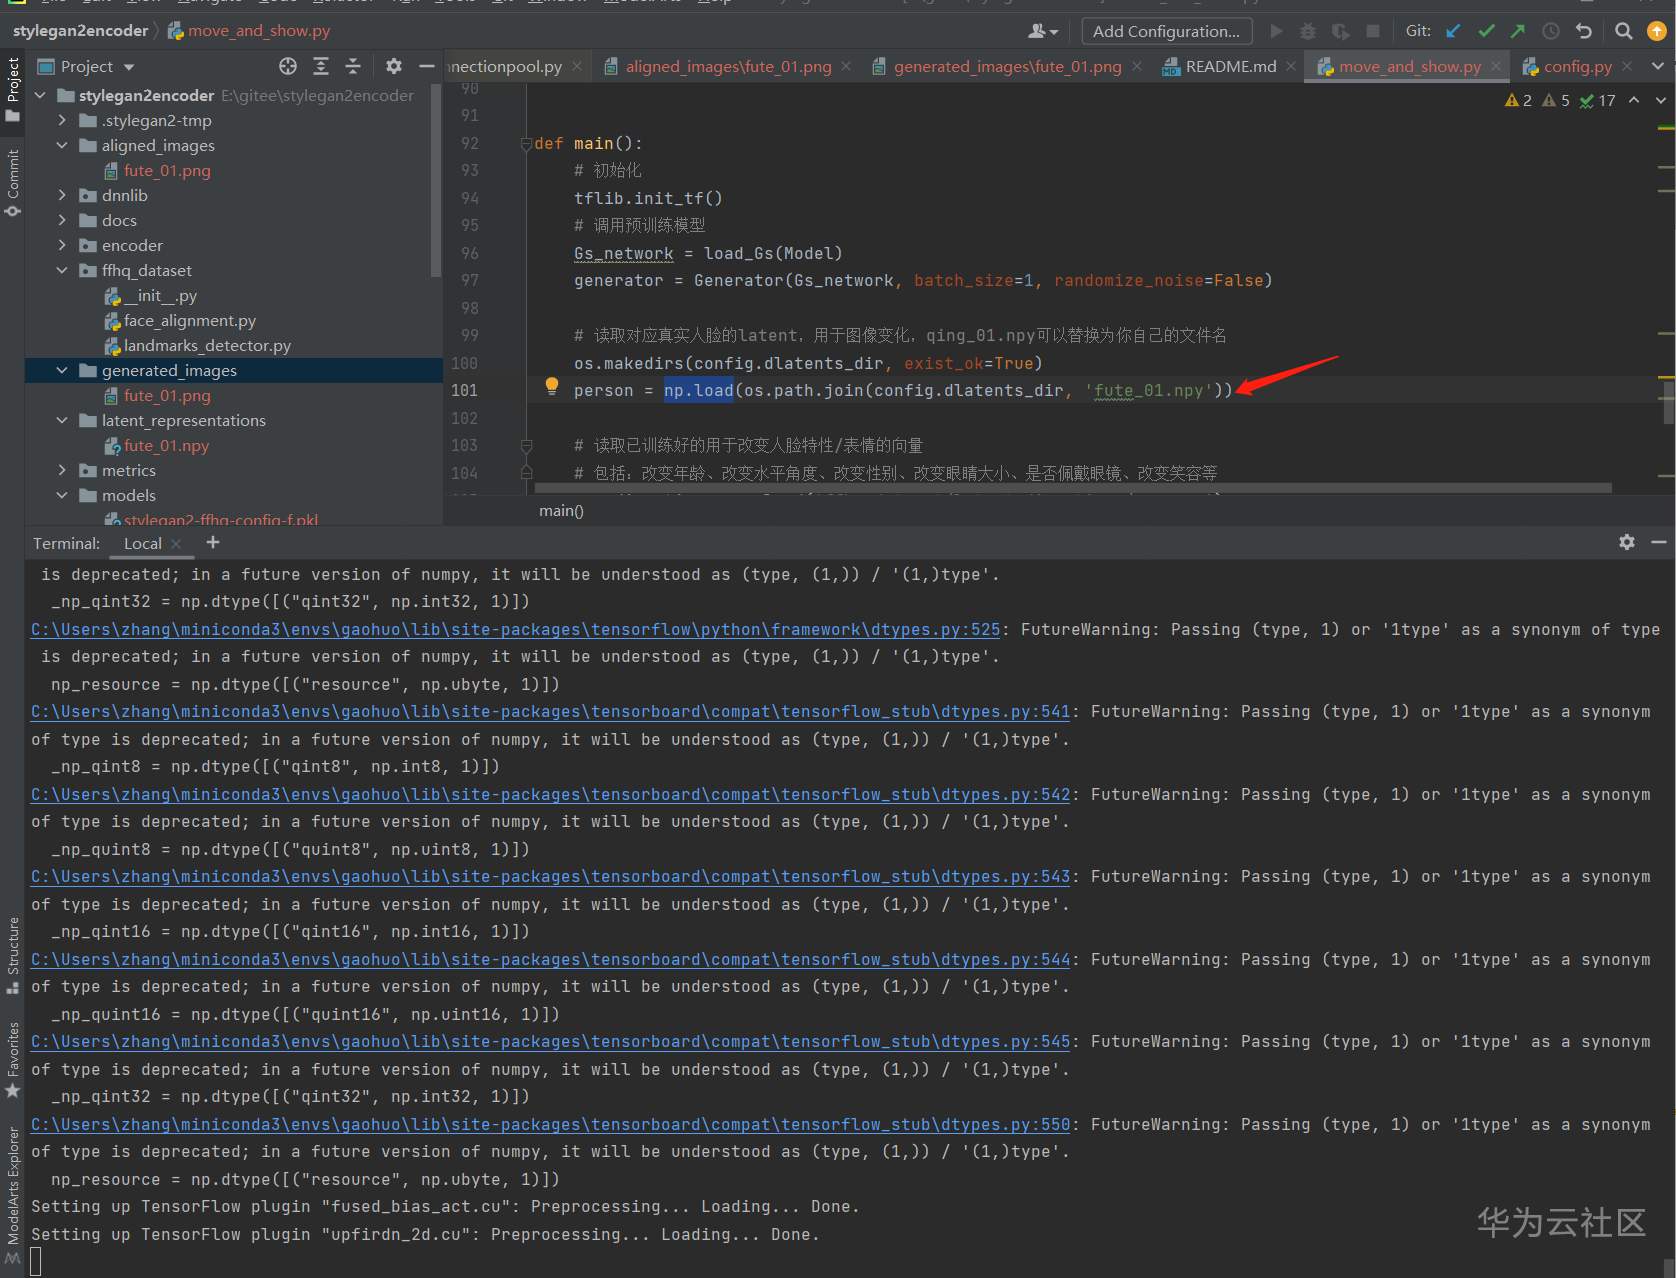Screen dimensions: 1676x1278
Task: Toggle code folding for def main()
Action: pyautogui.click(x=526, y=144)
